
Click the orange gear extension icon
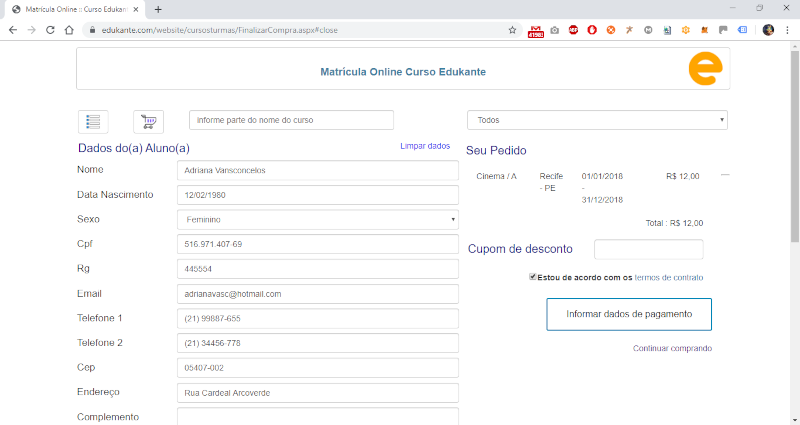click(686, 30)
